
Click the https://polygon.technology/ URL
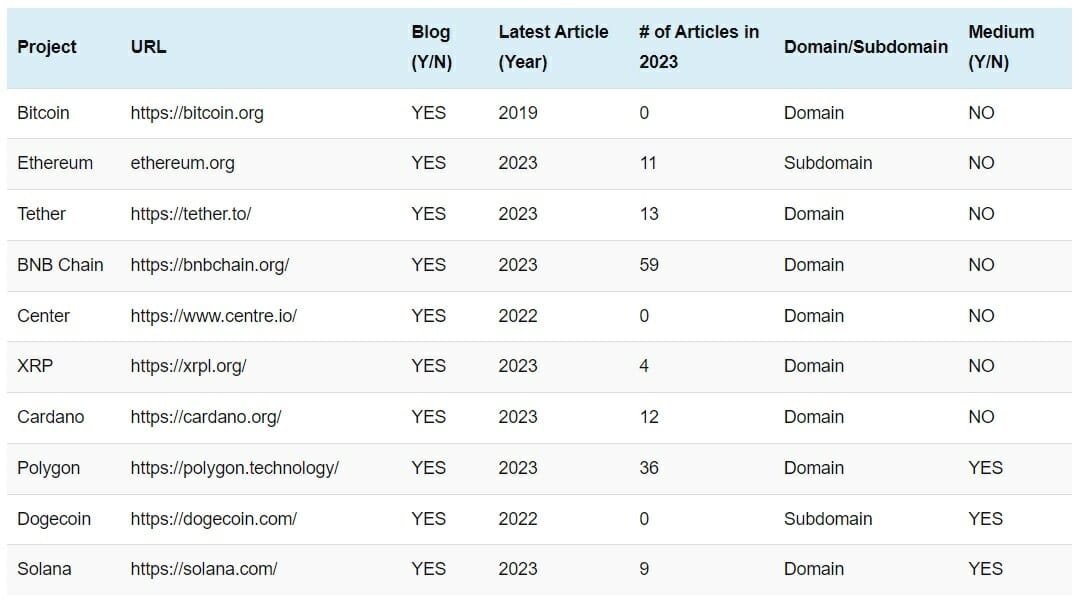[x=234, y=468]
